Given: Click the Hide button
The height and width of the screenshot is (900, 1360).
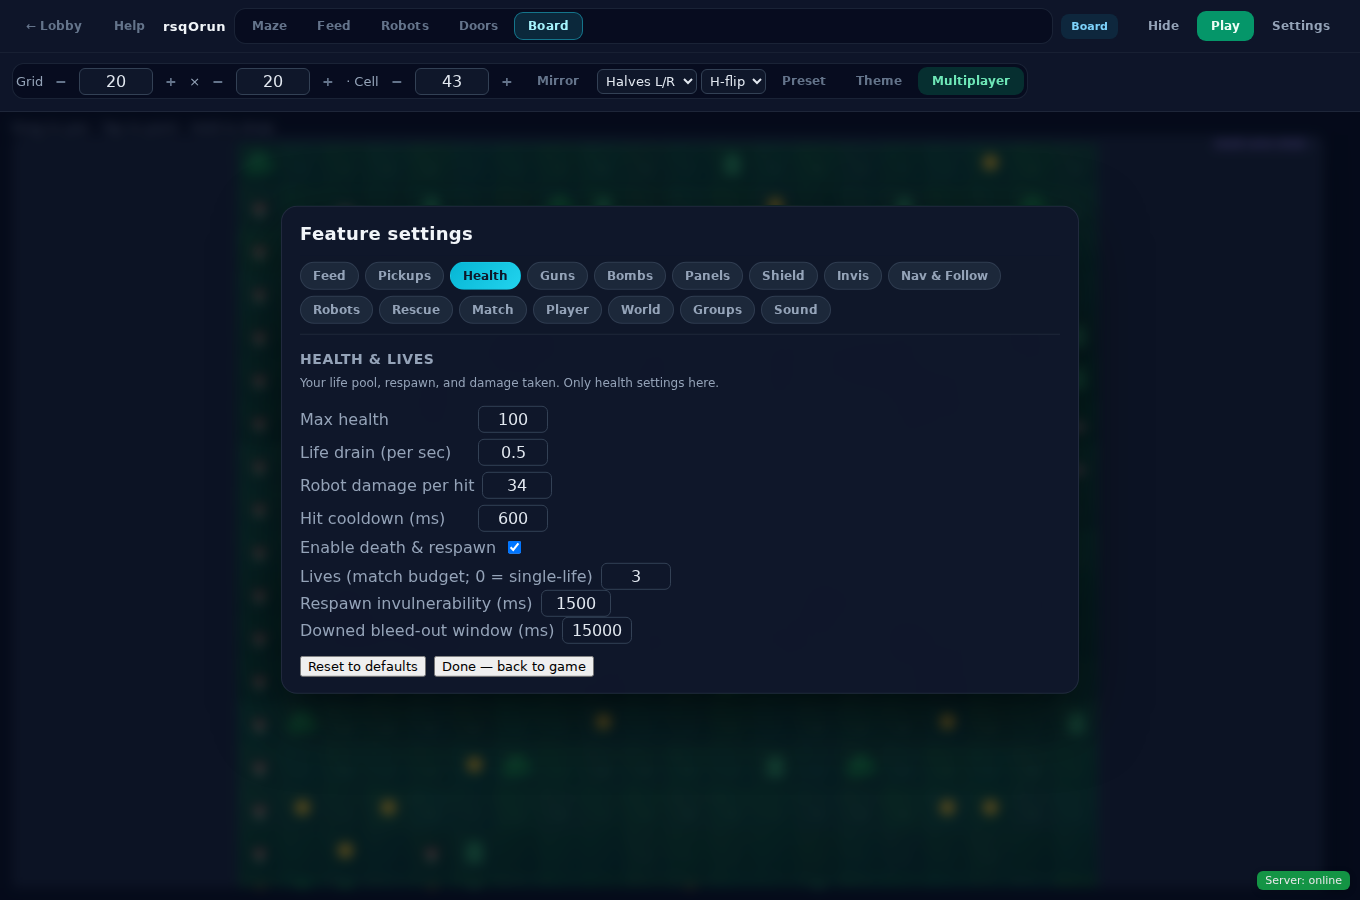Looking at the screenshot, I should 1163,26.
